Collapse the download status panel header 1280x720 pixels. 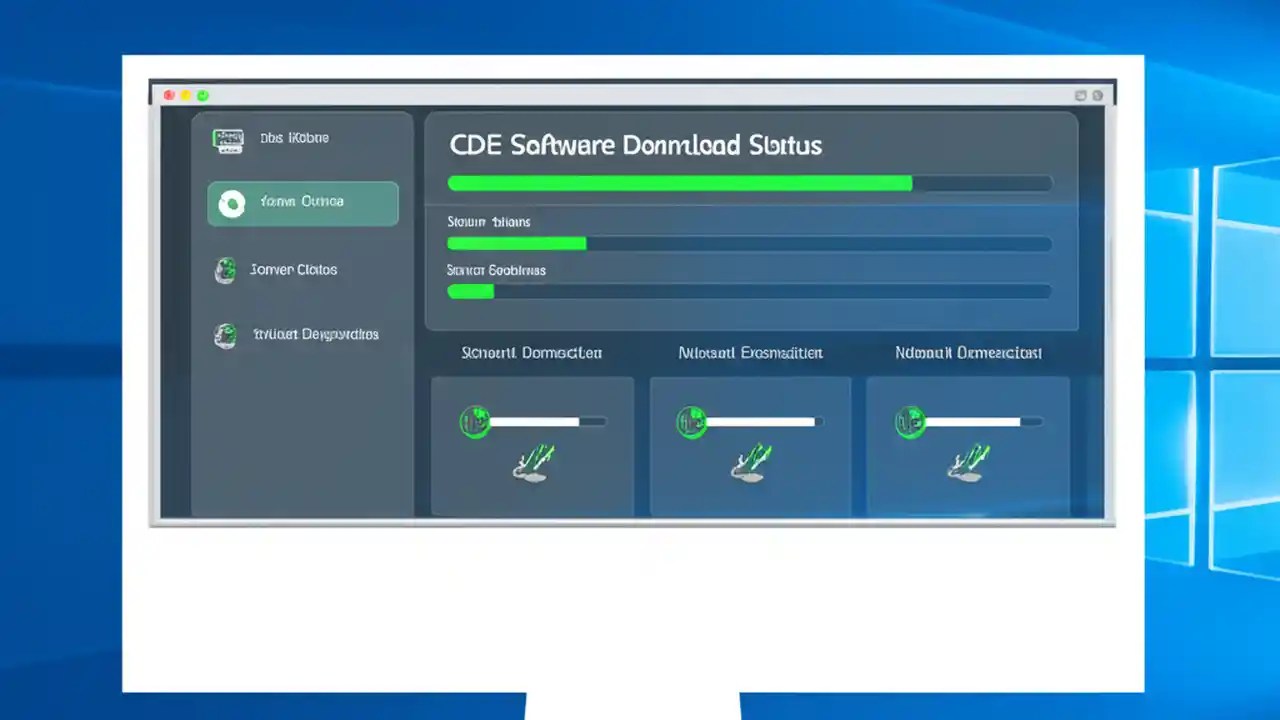click(x=636, y=145)
